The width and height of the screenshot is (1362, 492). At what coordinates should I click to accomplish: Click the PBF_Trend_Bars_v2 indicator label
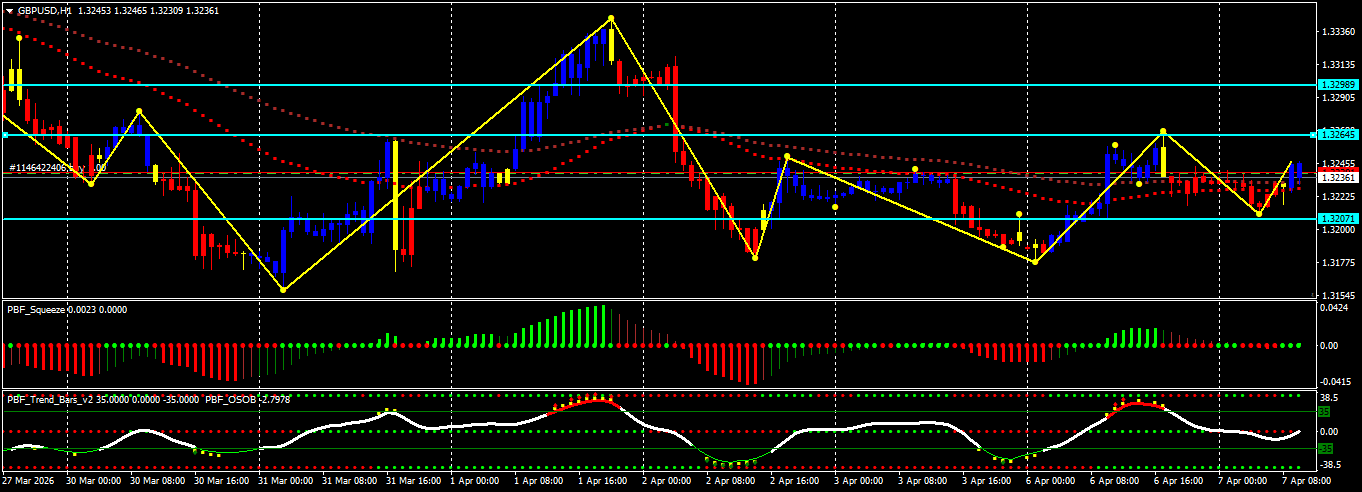50,400
